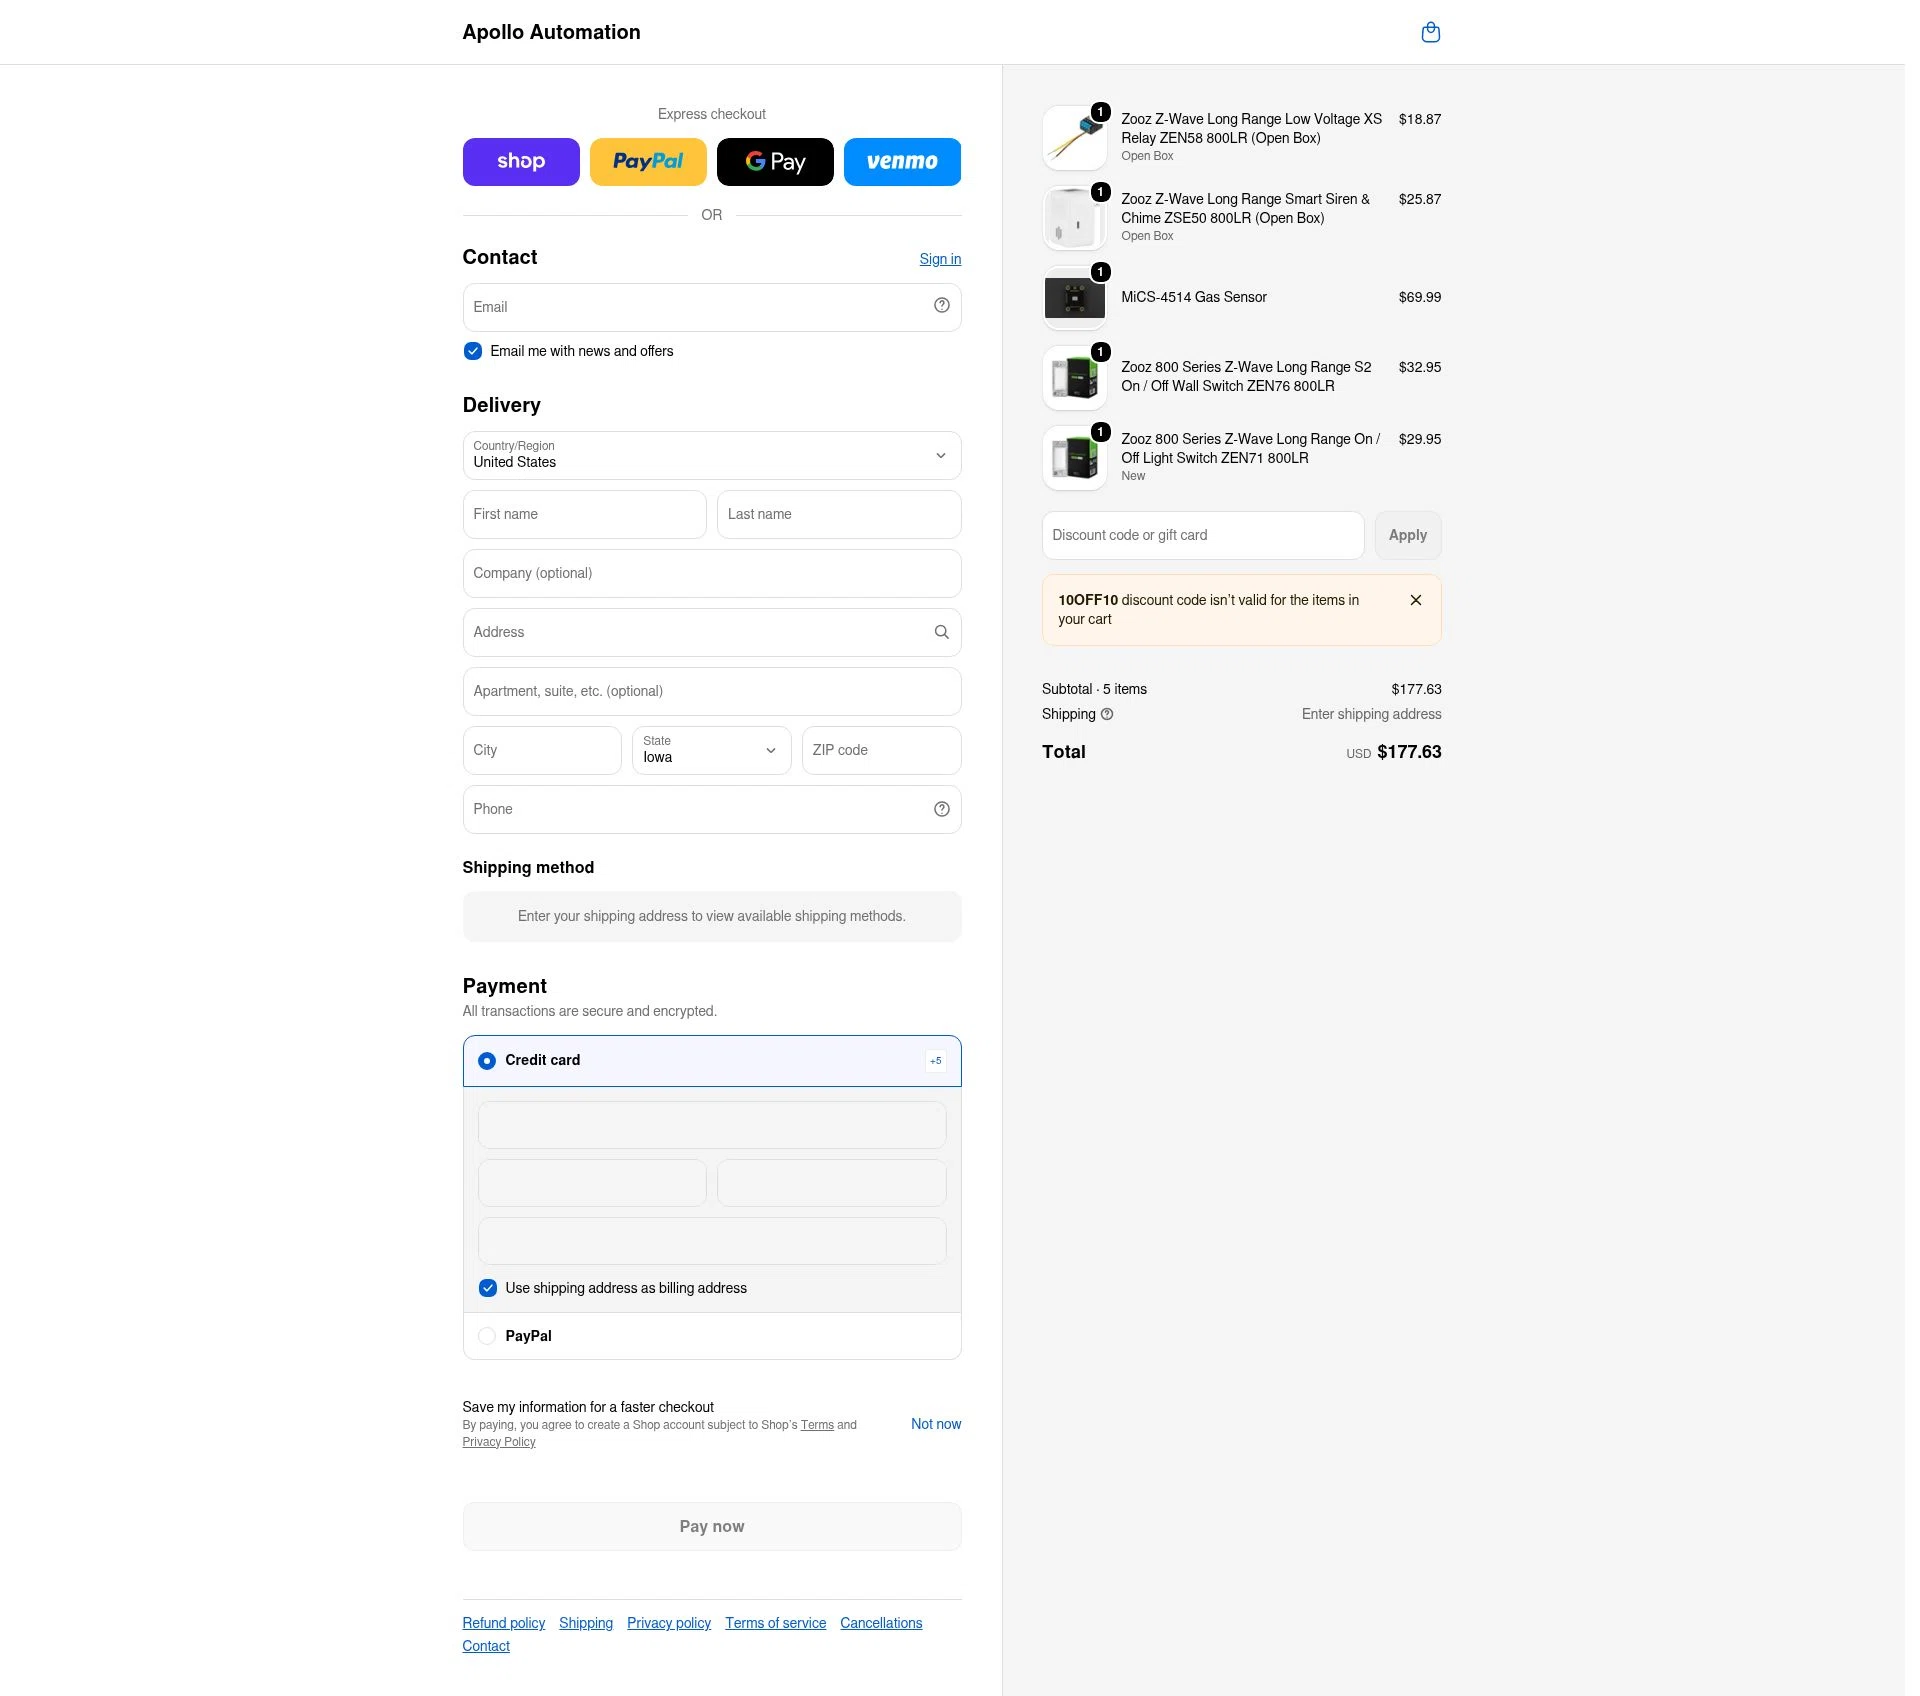Click the Enter shipping address text
Image resolution: width=1920 pixels, height=1696 pixels.
tap(1372, 714)
